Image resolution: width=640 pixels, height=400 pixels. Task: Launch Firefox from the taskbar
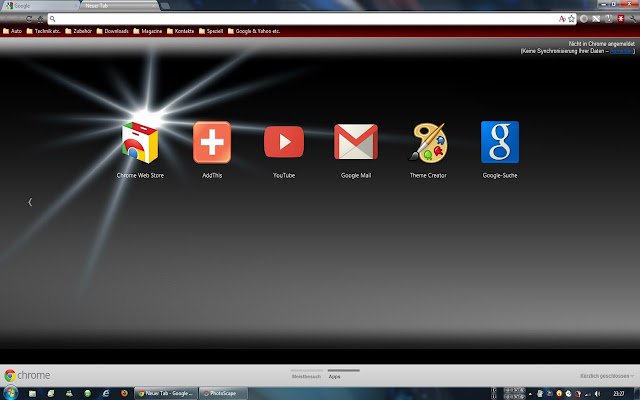click(x=124, y=393)
